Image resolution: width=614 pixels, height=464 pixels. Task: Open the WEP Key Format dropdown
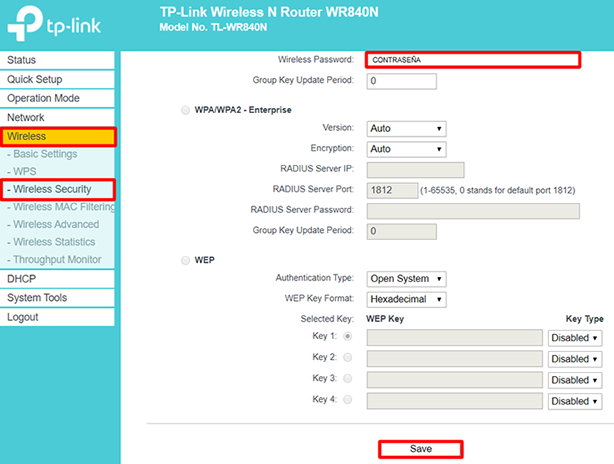click(x=406, y=300)
